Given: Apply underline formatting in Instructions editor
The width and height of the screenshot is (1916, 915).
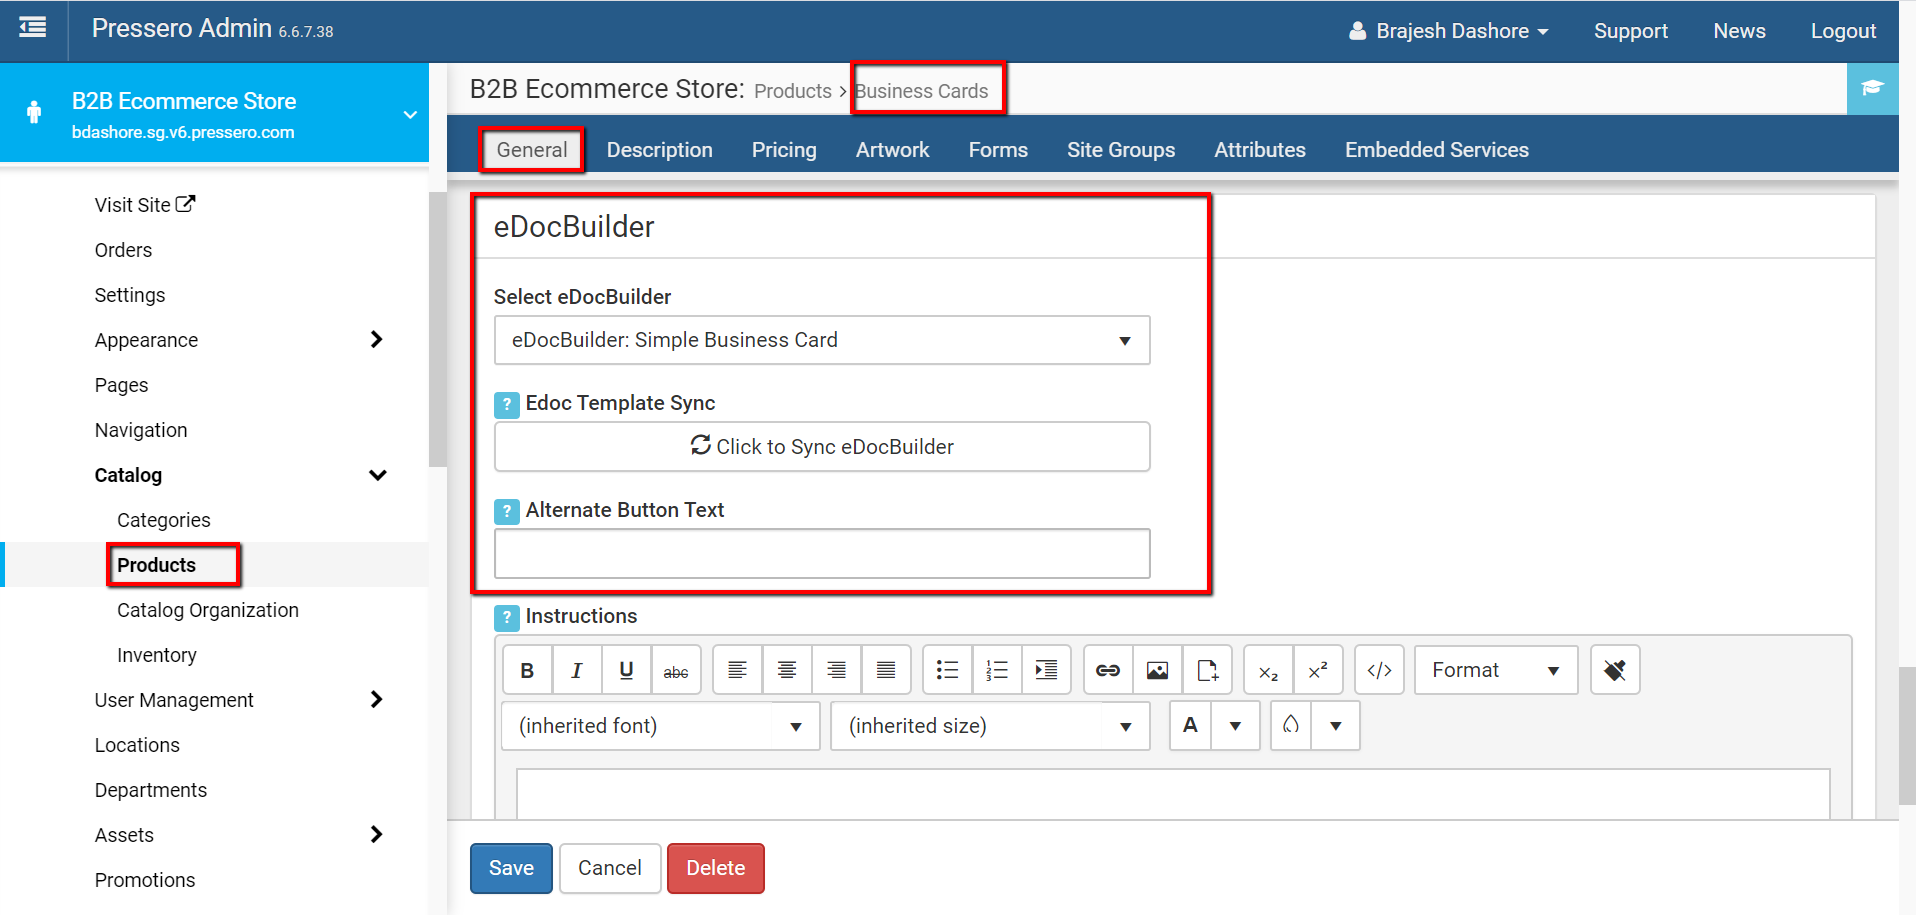Looking at the screenshot, I should [x=627, y=670].
